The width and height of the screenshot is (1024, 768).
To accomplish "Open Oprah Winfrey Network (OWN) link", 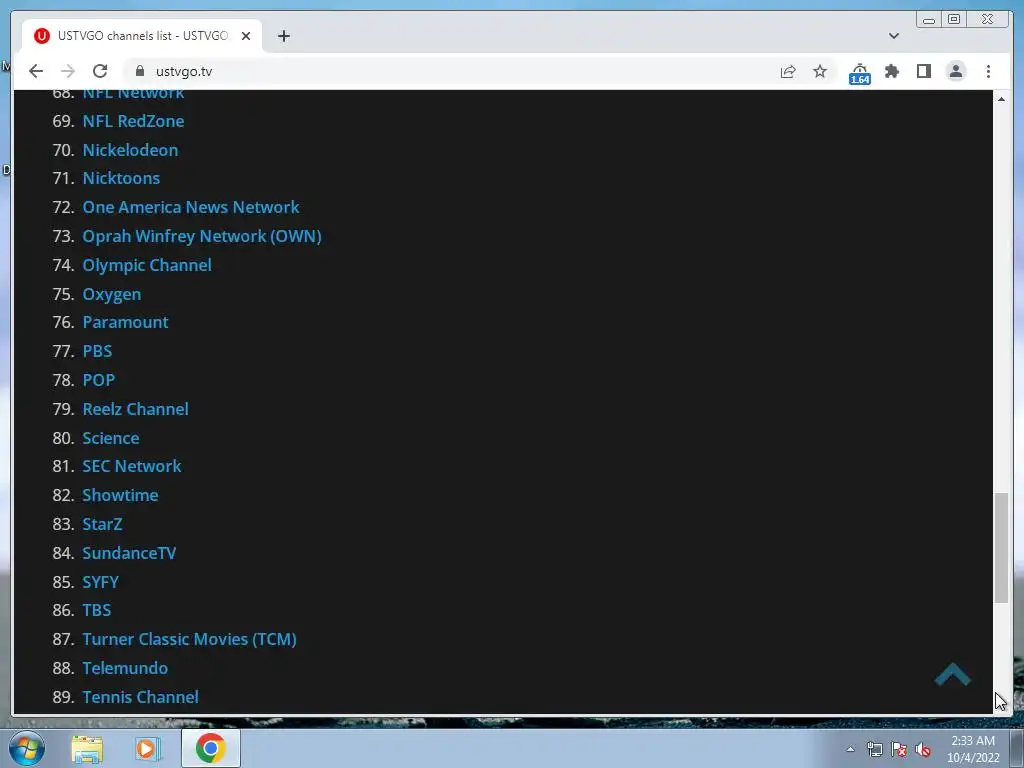I will click(x=202, y=236).
